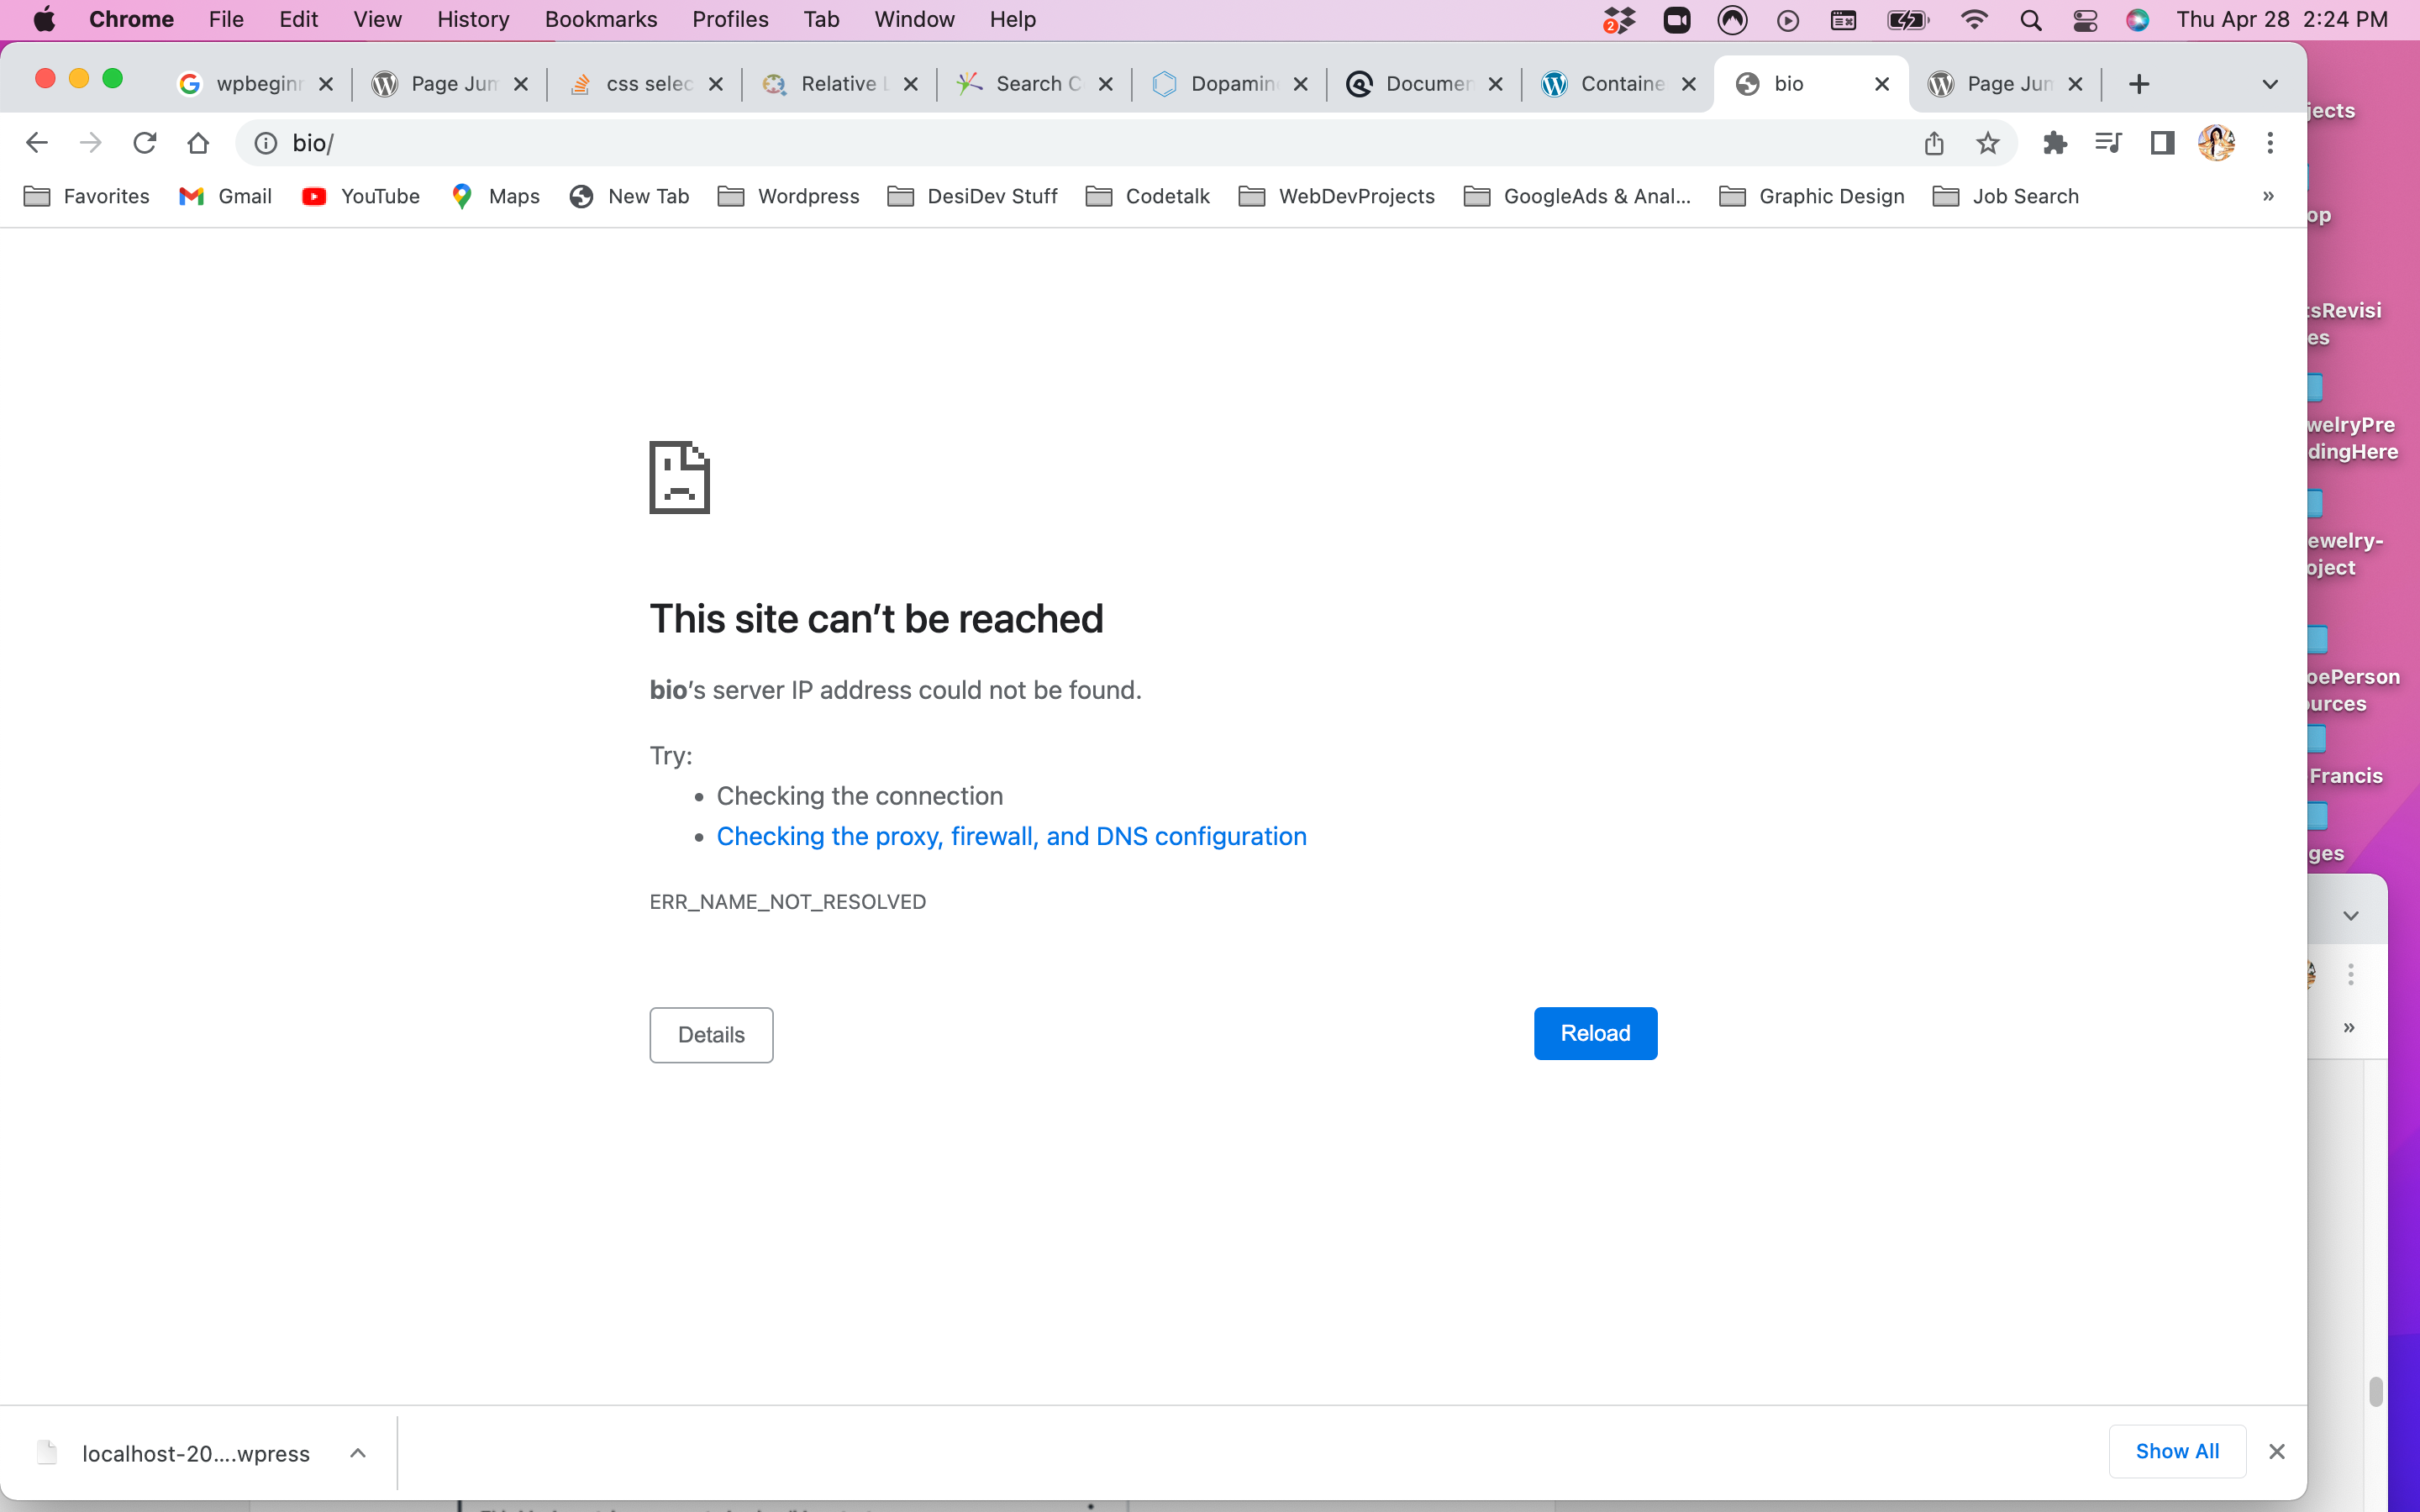This screenshot has height=1512, width=2420.
Task: Click the browser reload page icon
Action: click(144, 143)
